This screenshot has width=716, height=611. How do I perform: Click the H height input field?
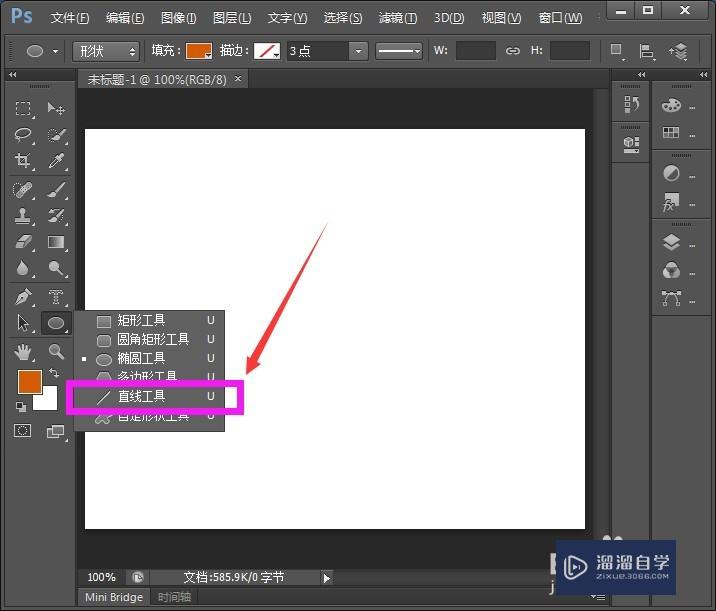(x=570, y=51)
